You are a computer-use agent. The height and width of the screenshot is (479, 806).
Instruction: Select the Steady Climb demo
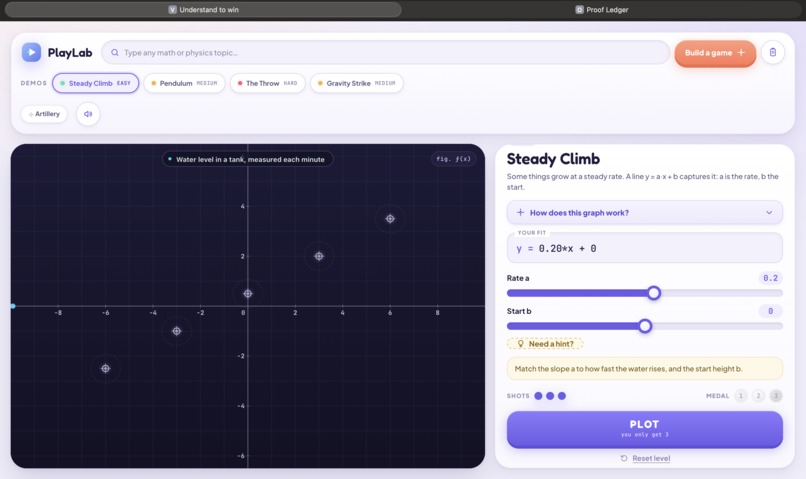click(96, 83)
